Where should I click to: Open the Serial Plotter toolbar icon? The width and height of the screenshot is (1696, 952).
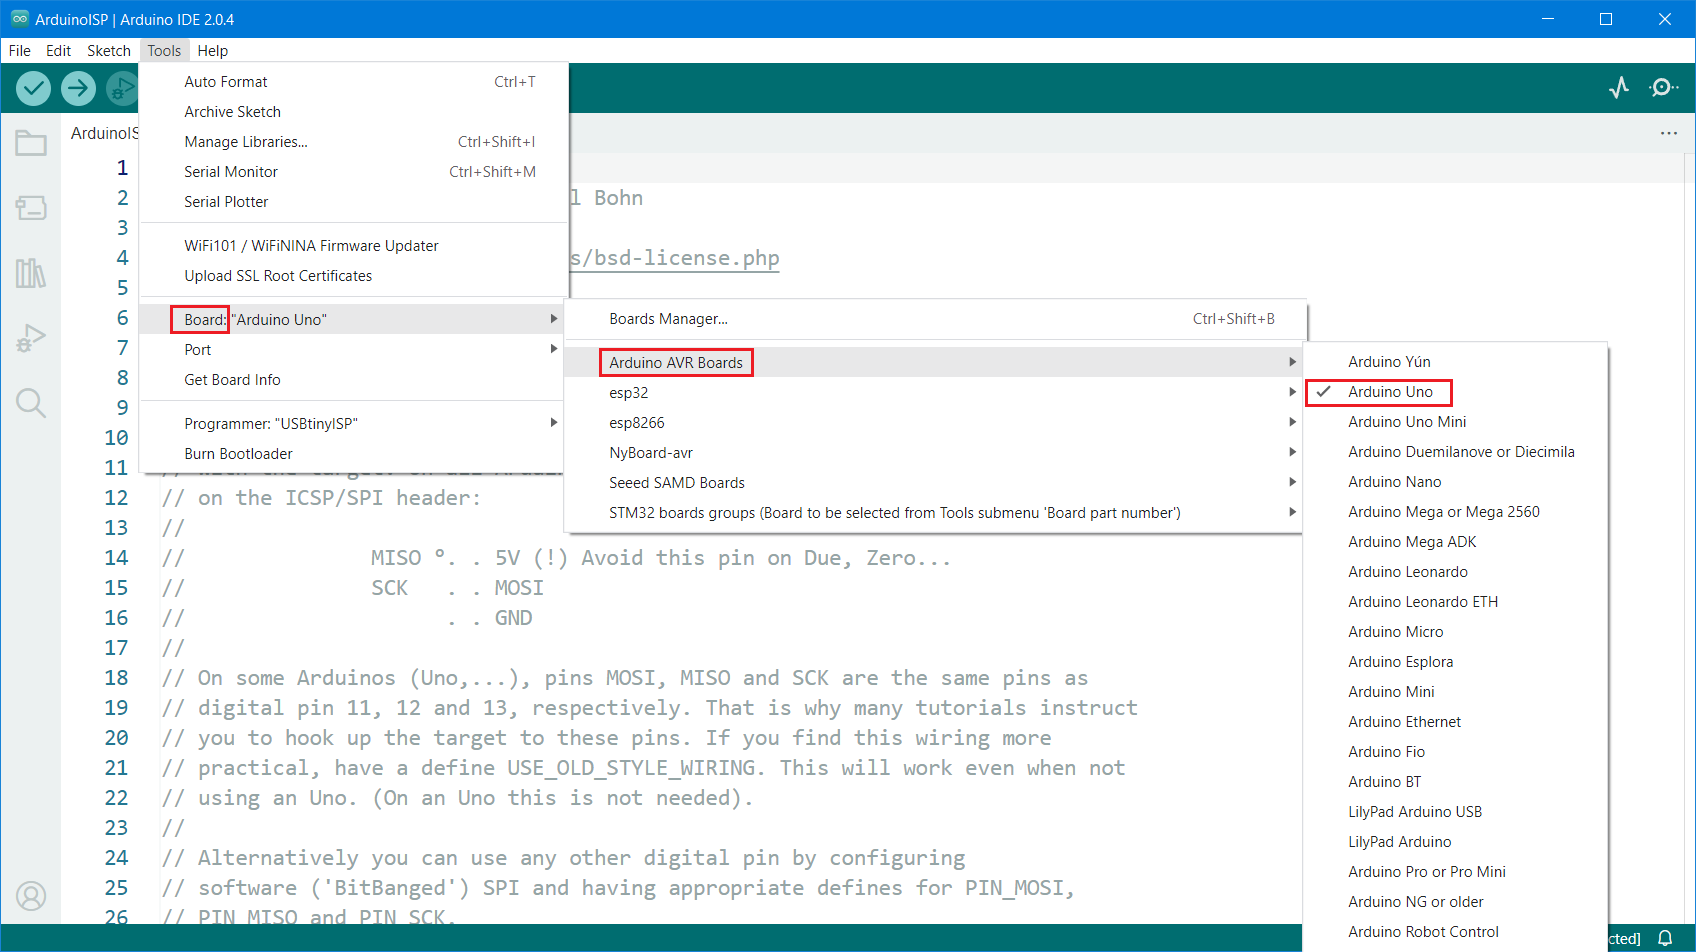[x=1619, y=88]
